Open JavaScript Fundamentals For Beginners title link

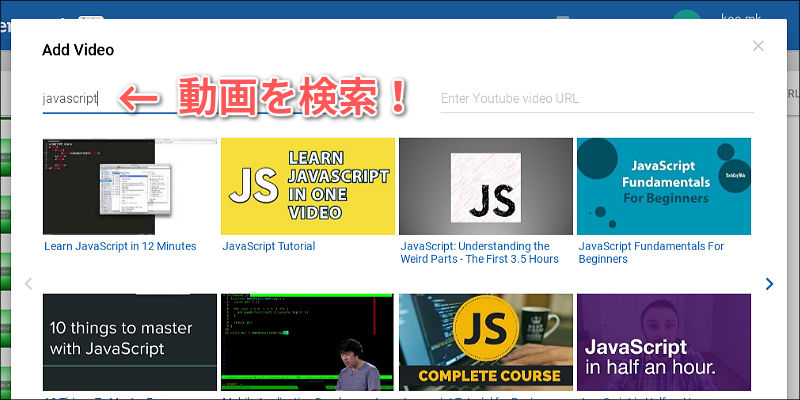tap(651, 253)
